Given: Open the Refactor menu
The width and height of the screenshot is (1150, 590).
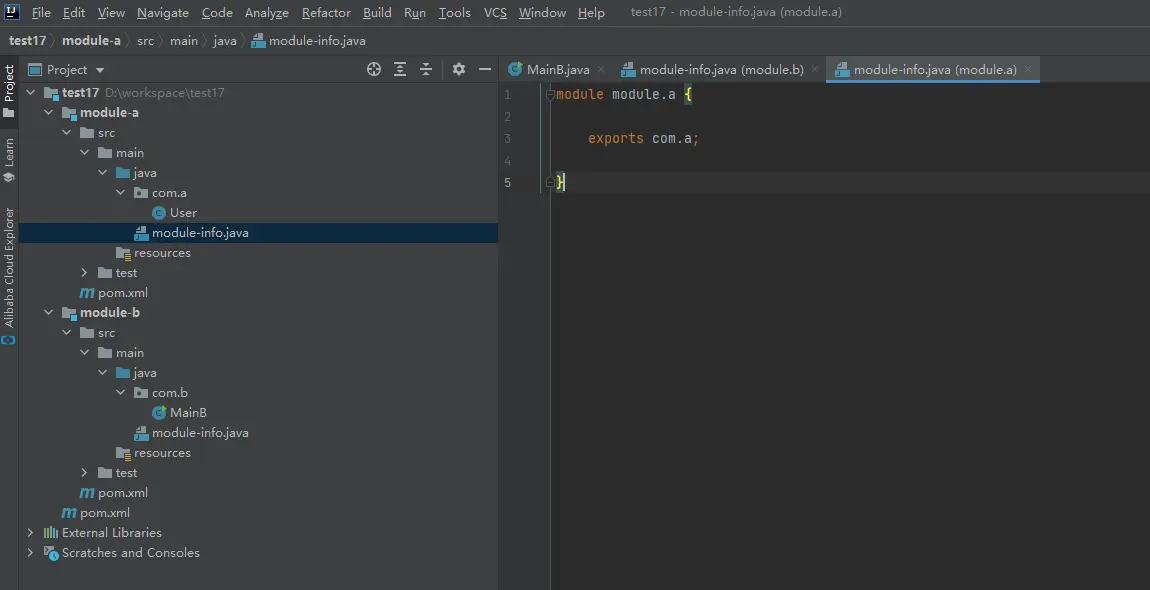Looking at the screenshot, I should click(x=326, y=13).
